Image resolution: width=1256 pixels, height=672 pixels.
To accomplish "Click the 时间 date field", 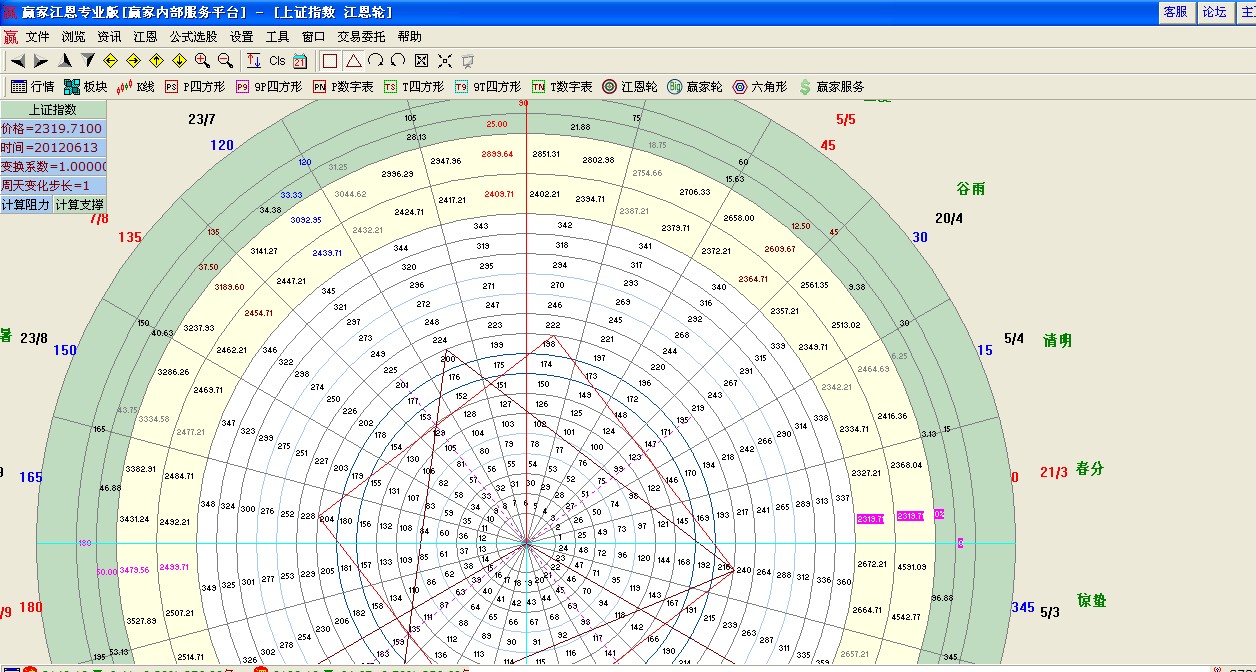I will (52, 148).
